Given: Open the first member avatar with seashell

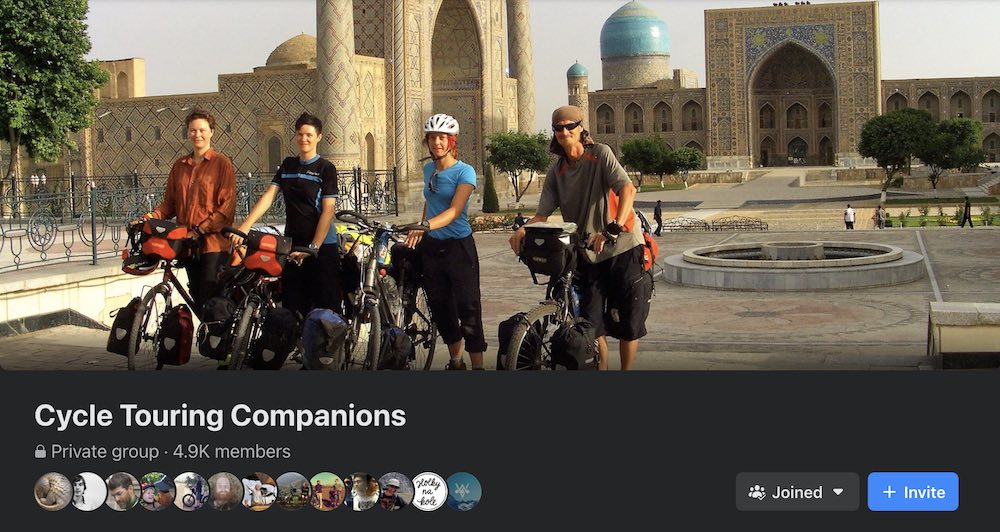Looking at the screenshot, I should 53,491.
